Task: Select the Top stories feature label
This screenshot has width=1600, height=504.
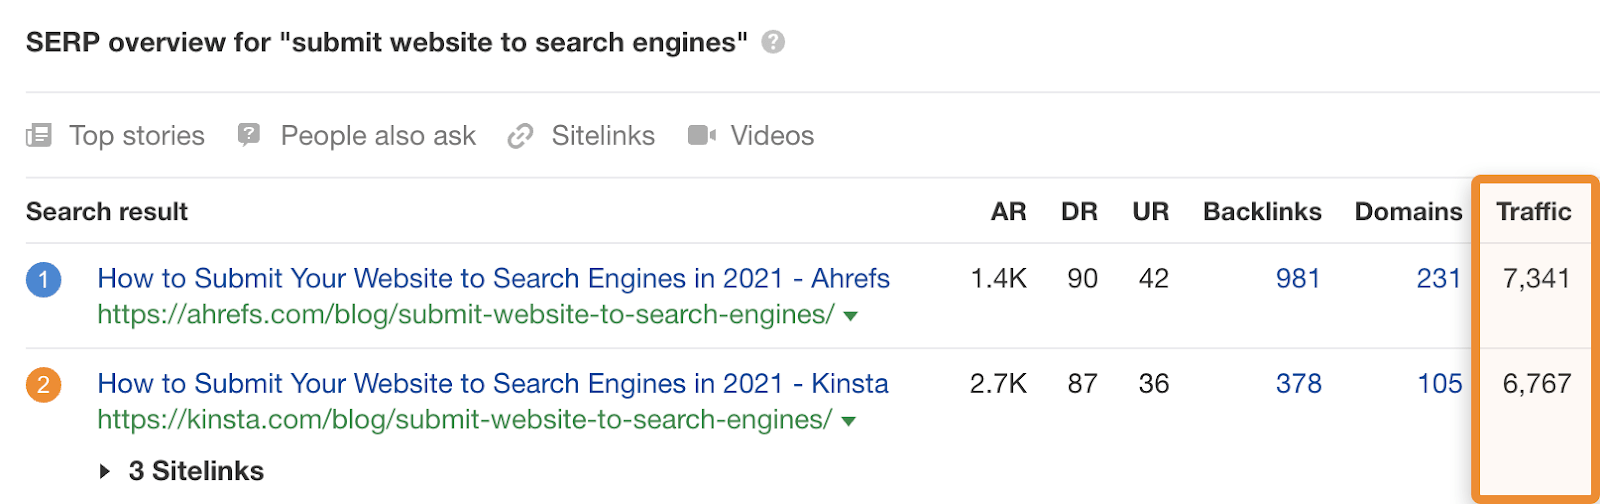Action: 137,135
